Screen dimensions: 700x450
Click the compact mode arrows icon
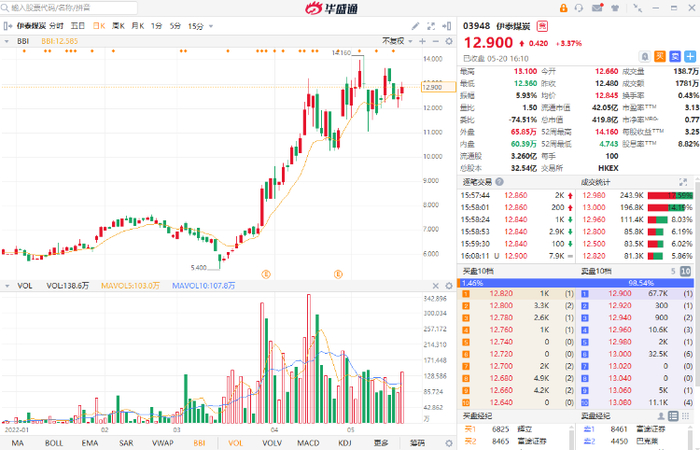coord(638,8)
